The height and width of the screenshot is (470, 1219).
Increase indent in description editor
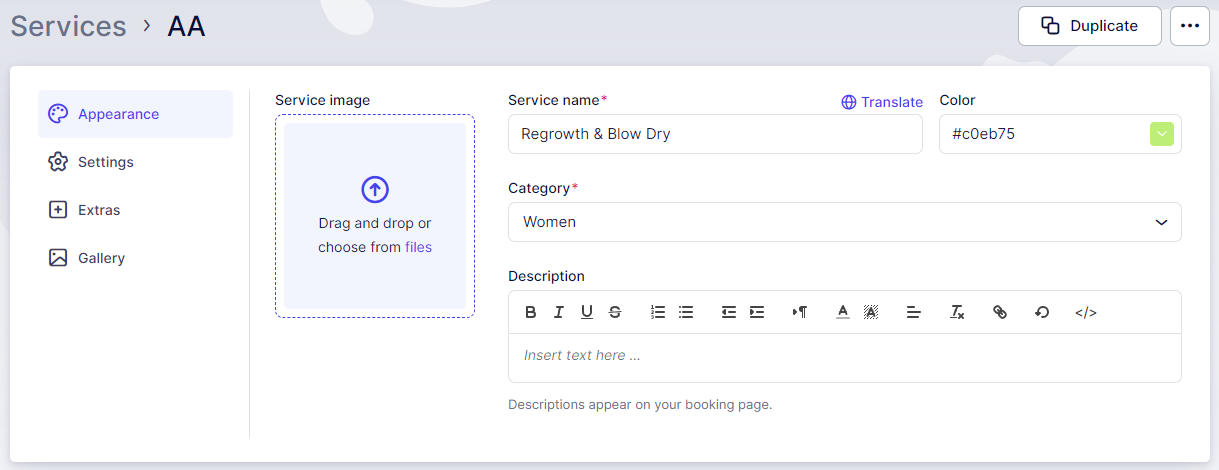click(757, 312)
